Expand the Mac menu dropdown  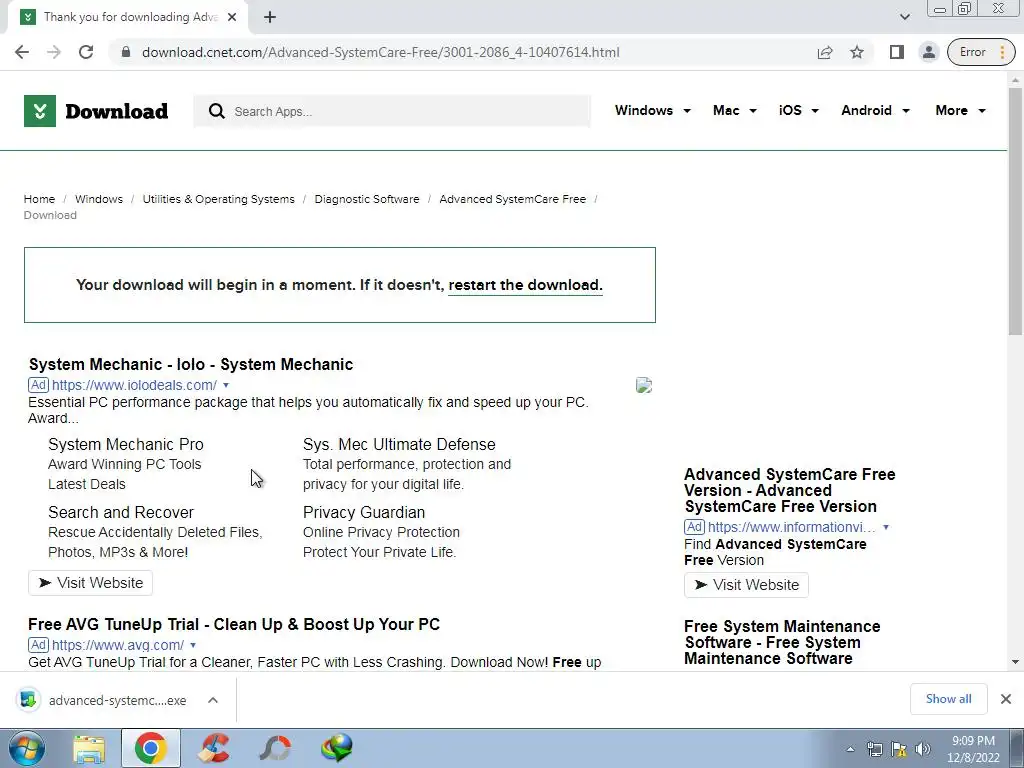[735, 110]
